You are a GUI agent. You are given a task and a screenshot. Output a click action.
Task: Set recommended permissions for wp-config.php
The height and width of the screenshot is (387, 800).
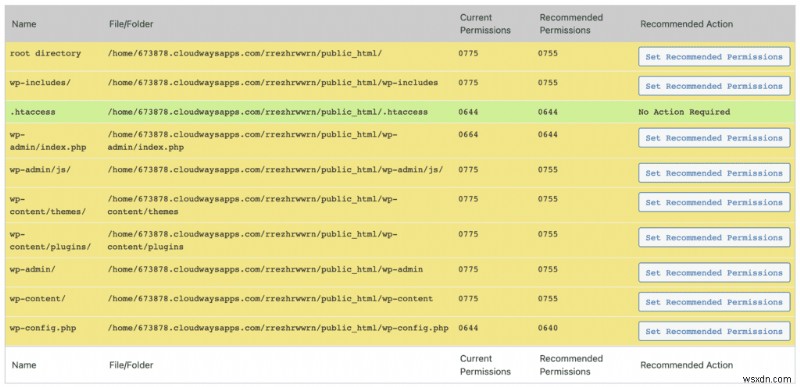pyautogui.click(x=714, y=331)
